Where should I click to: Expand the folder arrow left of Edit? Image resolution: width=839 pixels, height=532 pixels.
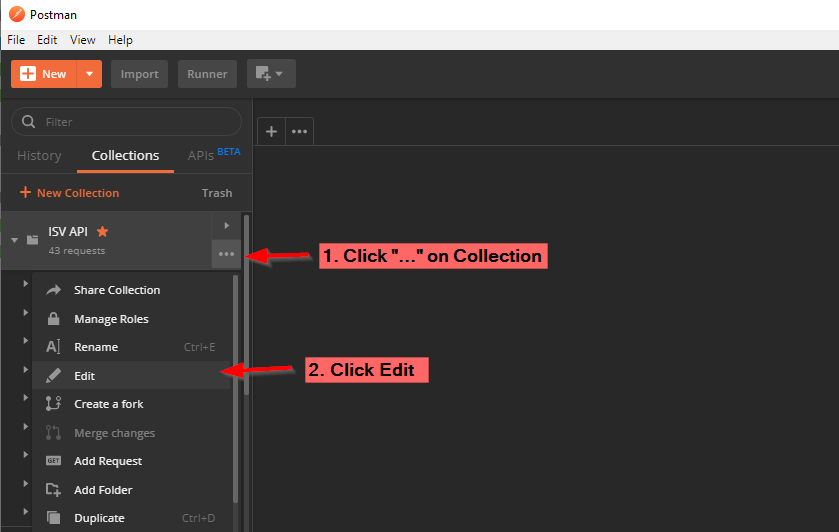[25, 369]
